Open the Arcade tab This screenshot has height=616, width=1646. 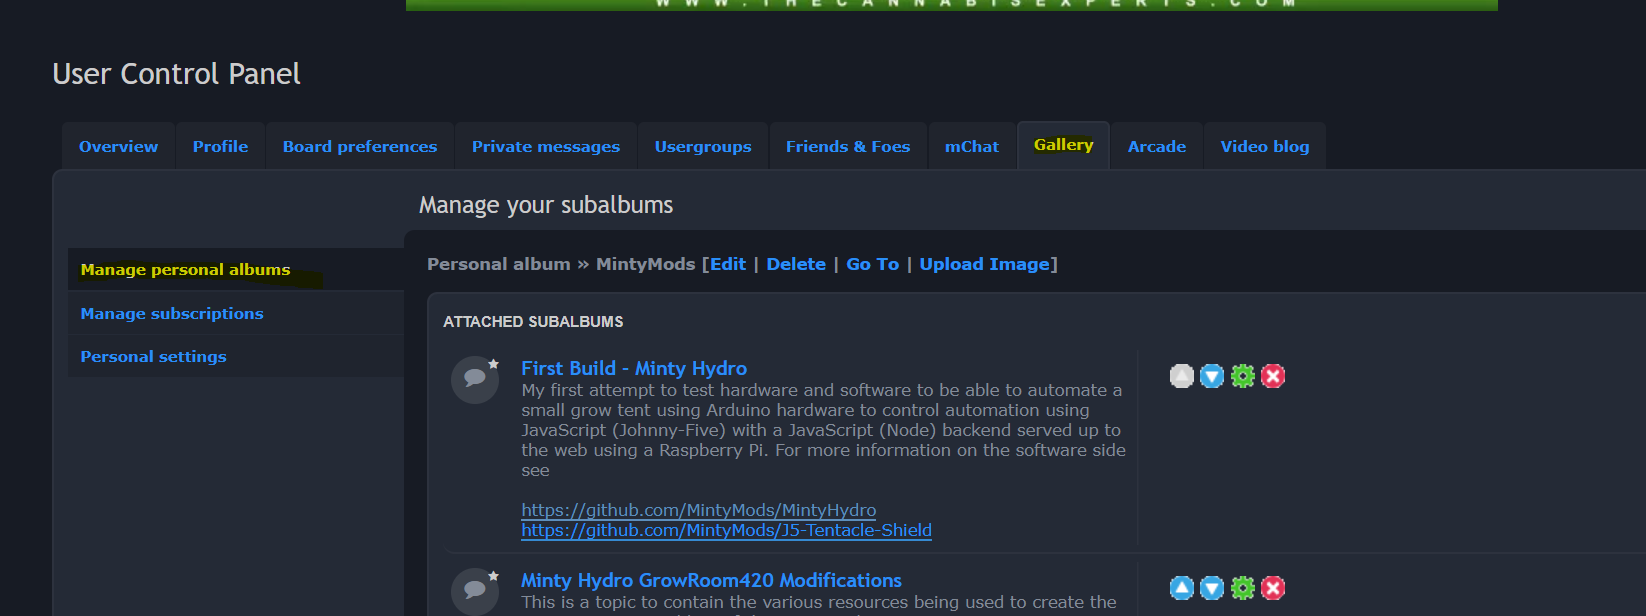[1156, 146]
